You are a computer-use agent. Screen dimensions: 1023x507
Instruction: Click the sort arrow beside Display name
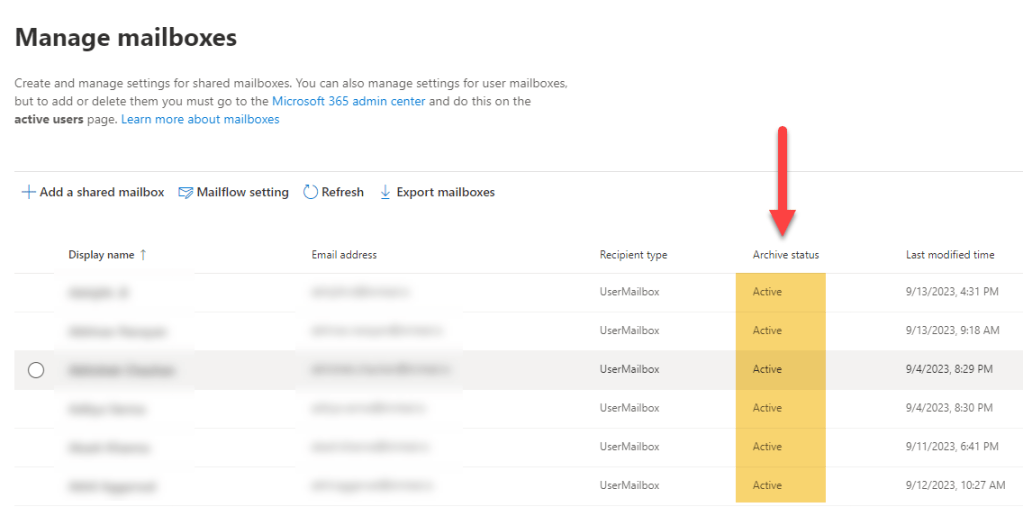[x=143, y=255]
